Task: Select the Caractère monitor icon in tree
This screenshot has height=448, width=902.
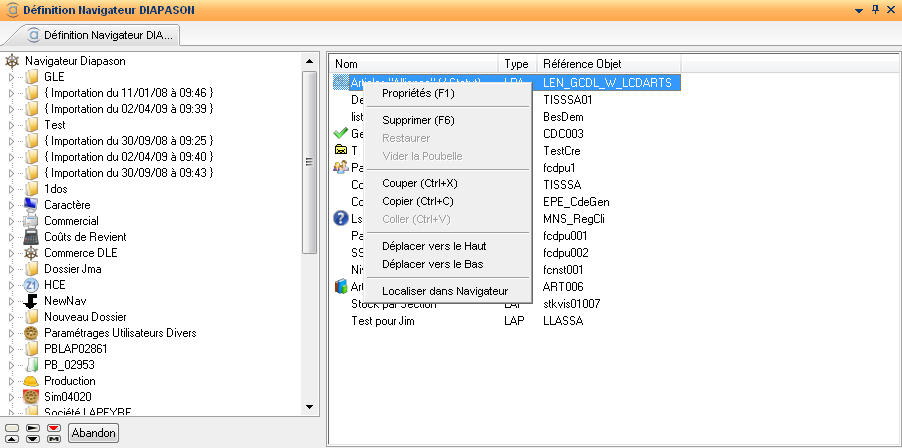Action: pos(31,205)
